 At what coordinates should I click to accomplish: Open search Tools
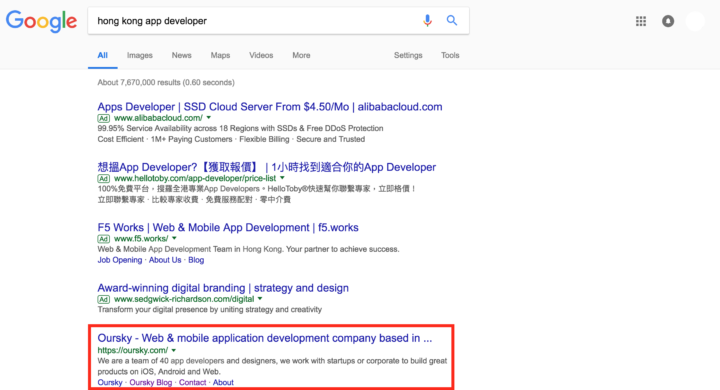pyautogui.click(x=450, y=55)
